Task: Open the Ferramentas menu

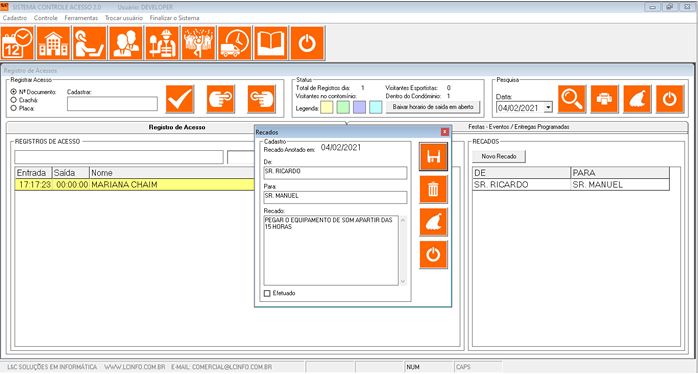Action: 81,18
